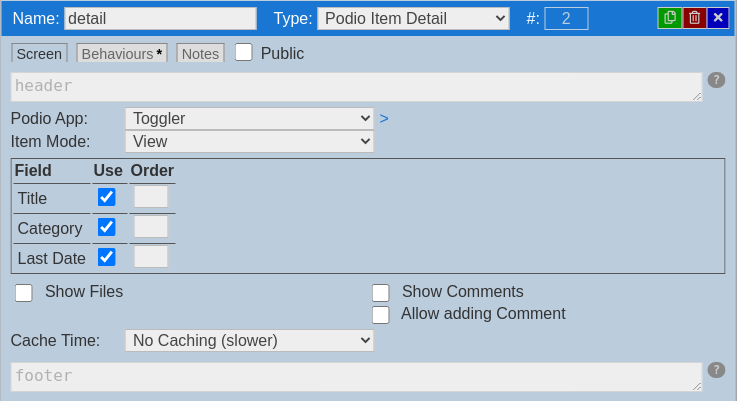Open help icon beside header field
This screenshot has height=401, width=737.
(716, 80)
